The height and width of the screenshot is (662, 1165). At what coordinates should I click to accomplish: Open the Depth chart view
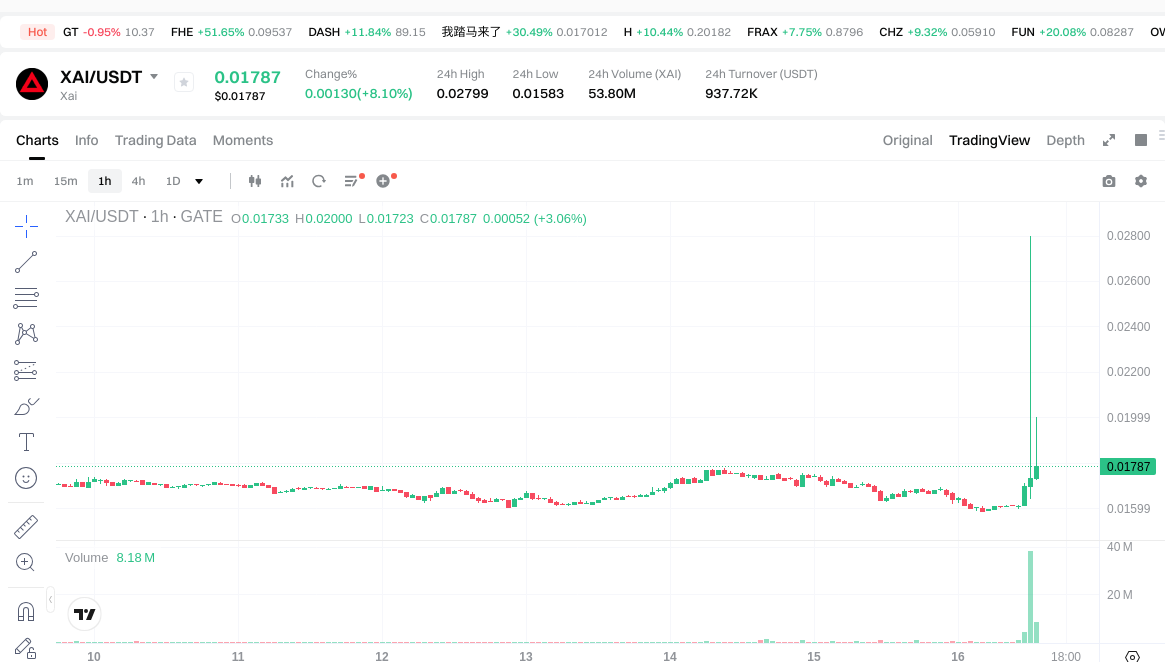(1065, 140)
